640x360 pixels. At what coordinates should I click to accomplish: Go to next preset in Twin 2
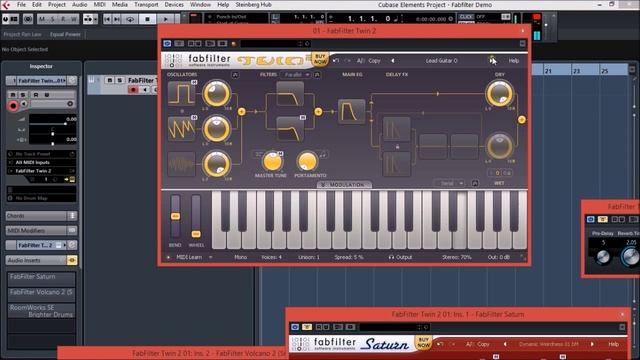click(x=492, y=60)
